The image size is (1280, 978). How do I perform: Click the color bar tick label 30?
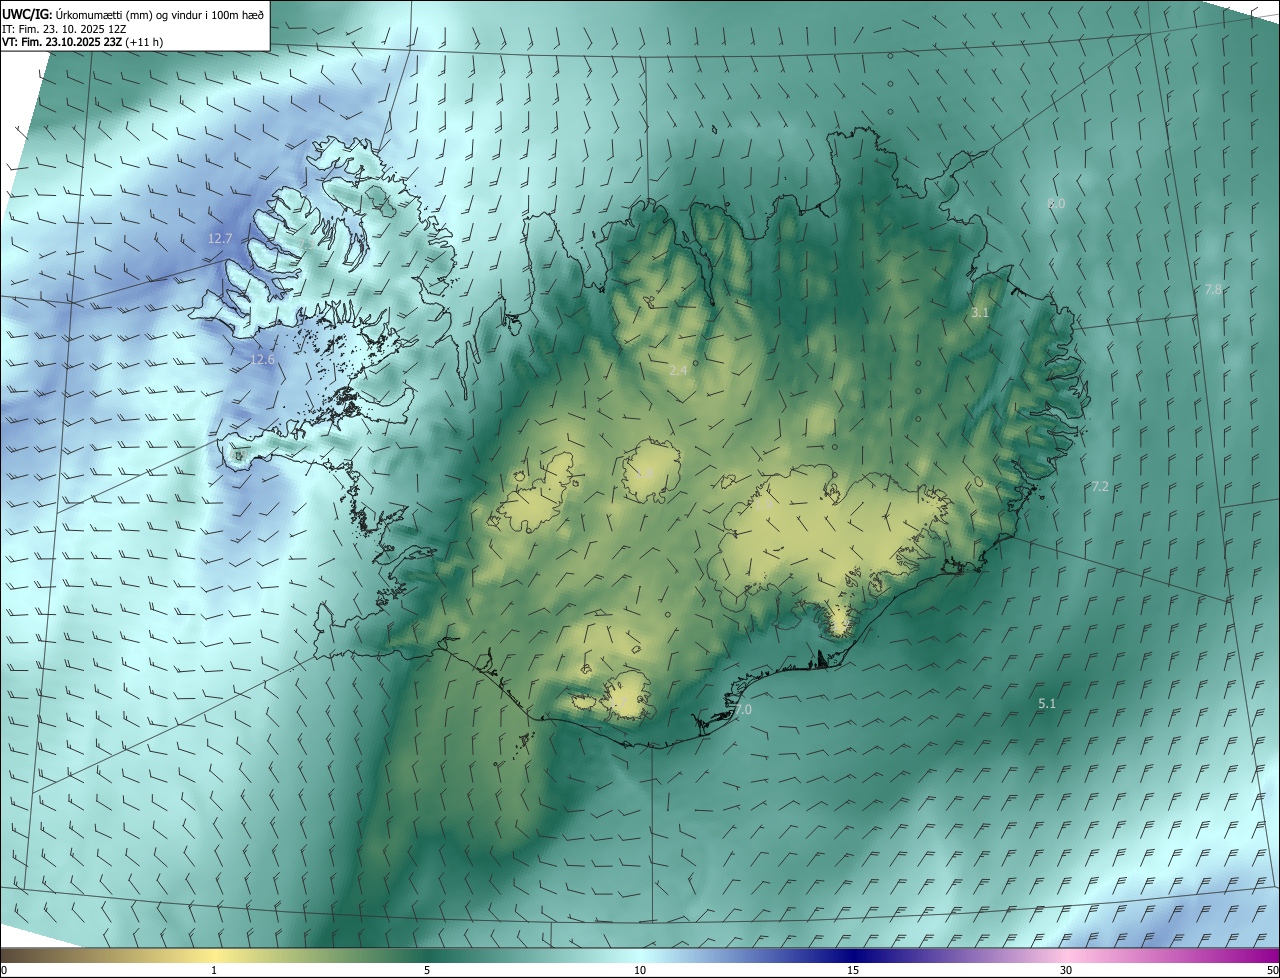pos(1066,970)
